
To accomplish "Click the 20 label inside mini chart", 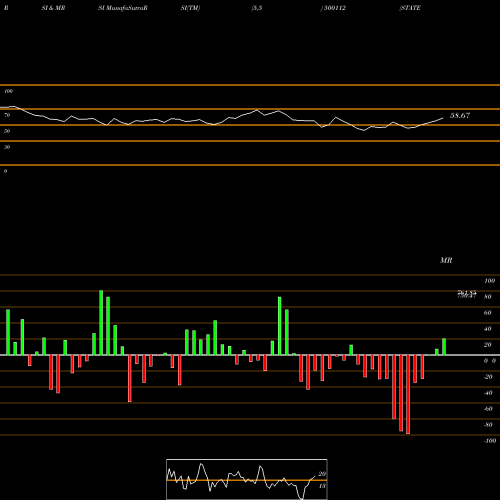I will [x=322, y=474].
